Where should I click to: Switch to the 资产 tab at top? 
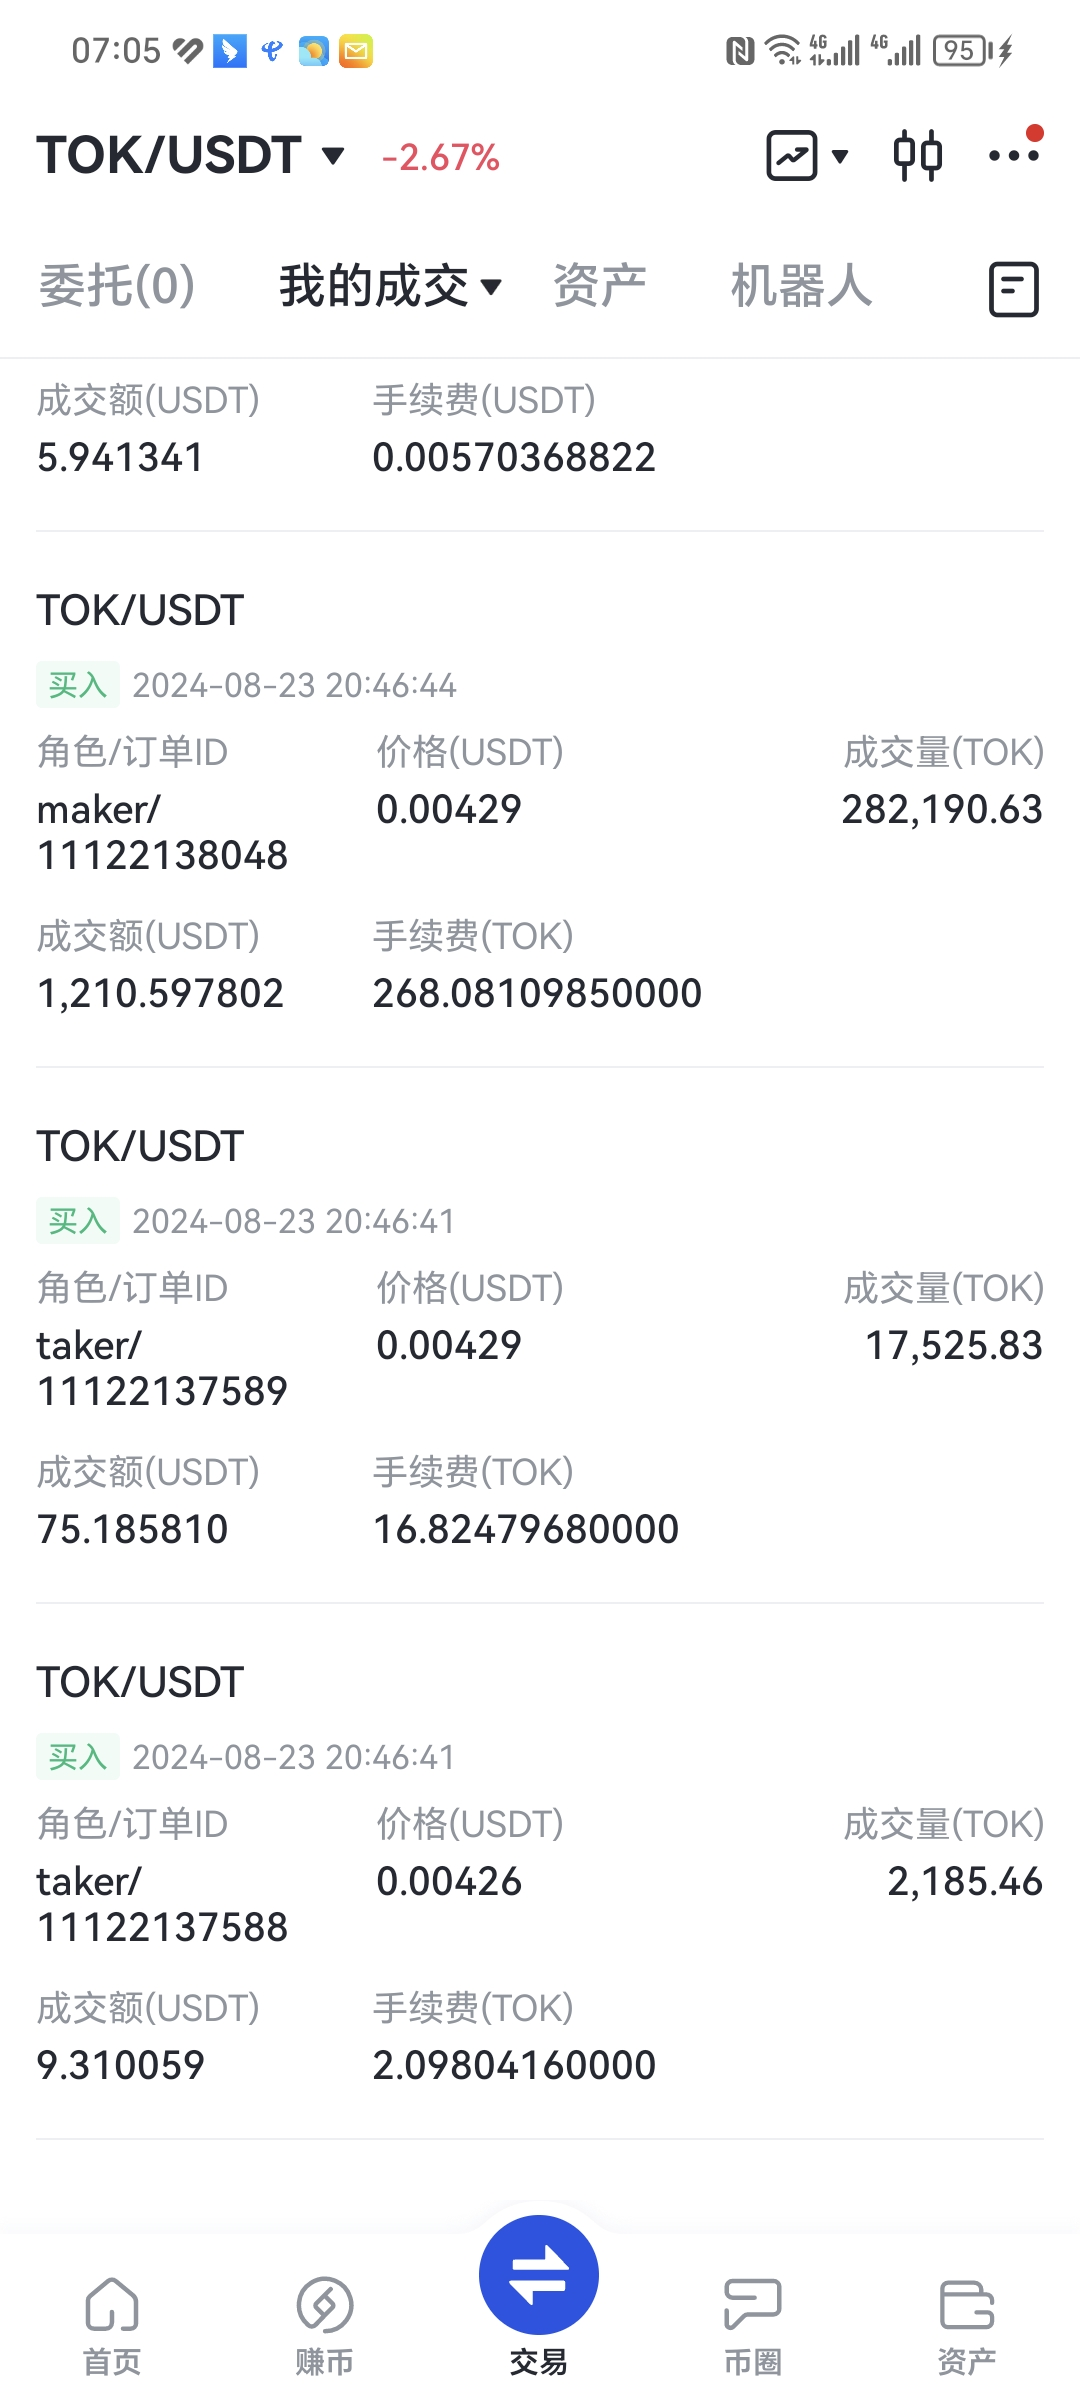coord(600,286)
